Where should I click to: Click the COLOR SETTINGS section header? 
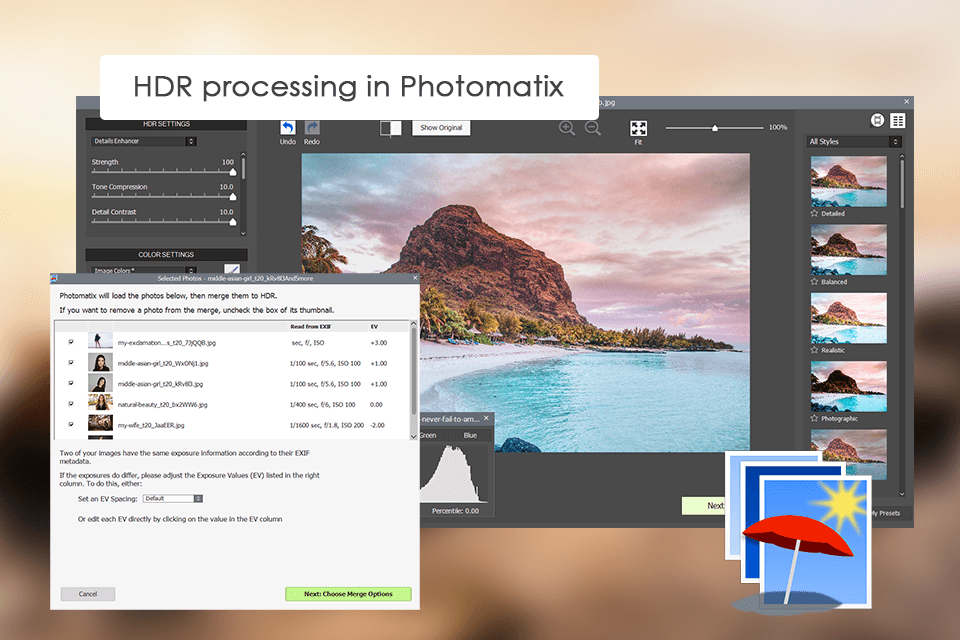(166, 254)
